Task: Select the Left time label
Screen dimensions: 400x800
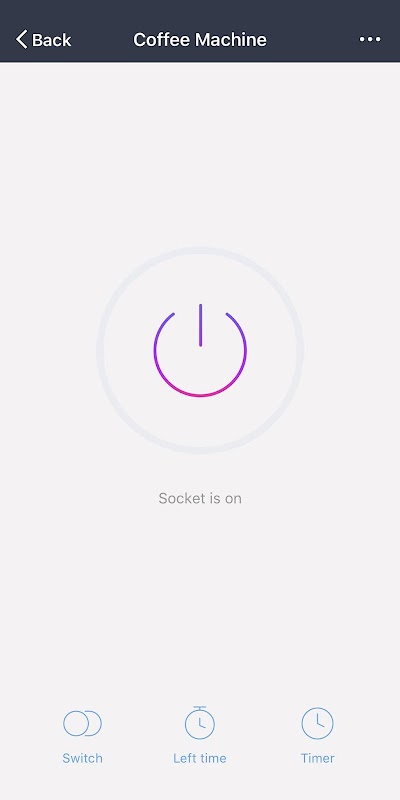Action: 199,758
